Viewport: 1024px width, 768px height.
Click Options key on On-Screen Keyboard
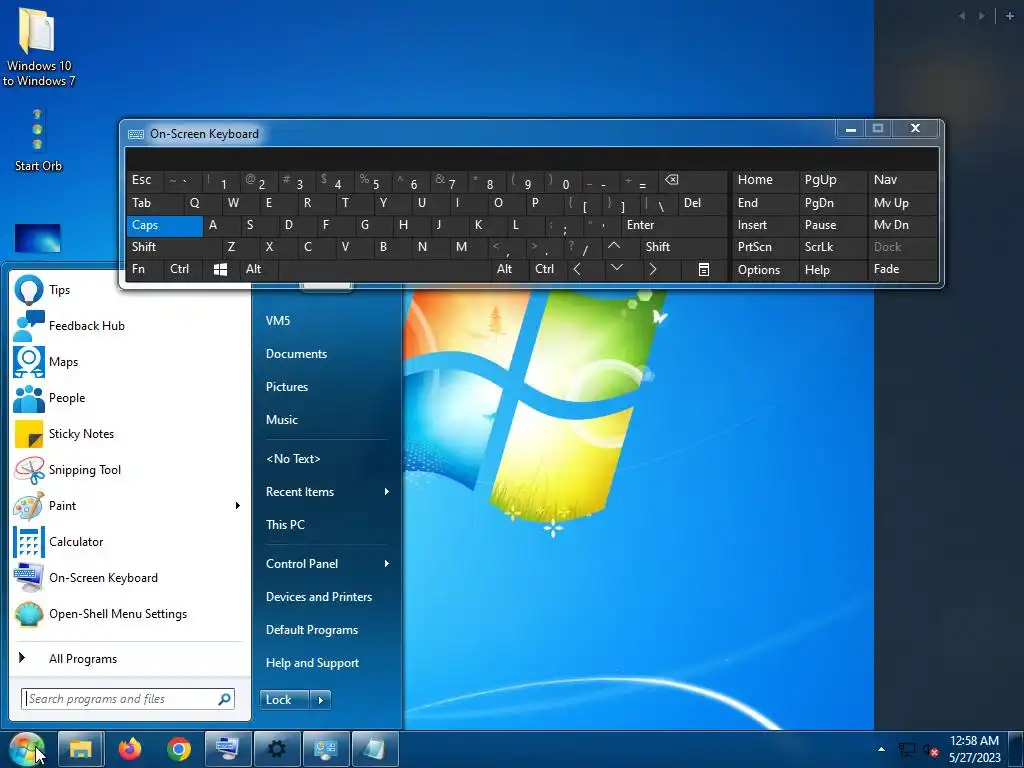765,269
